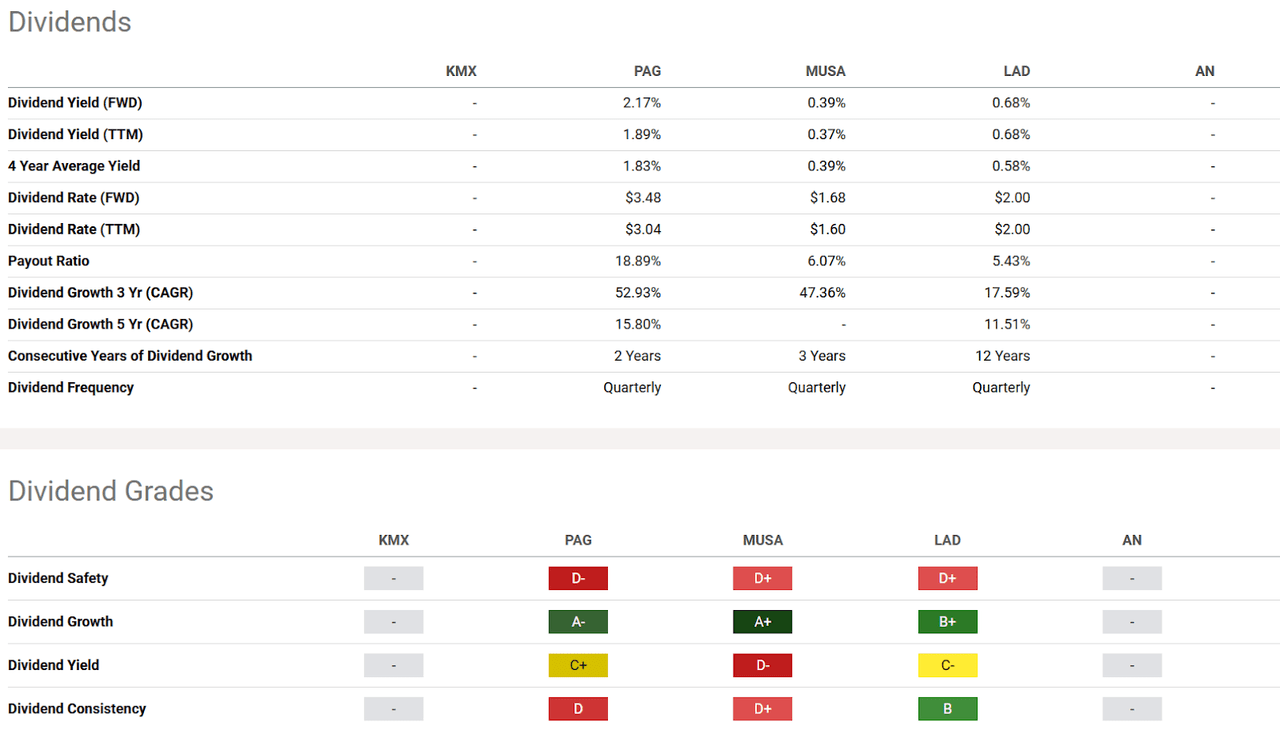The height and width of the screenshot is (750, 1280).
Task: Select the MUSA header in Dividend Grades table
Action: click(x=763, y=540)
